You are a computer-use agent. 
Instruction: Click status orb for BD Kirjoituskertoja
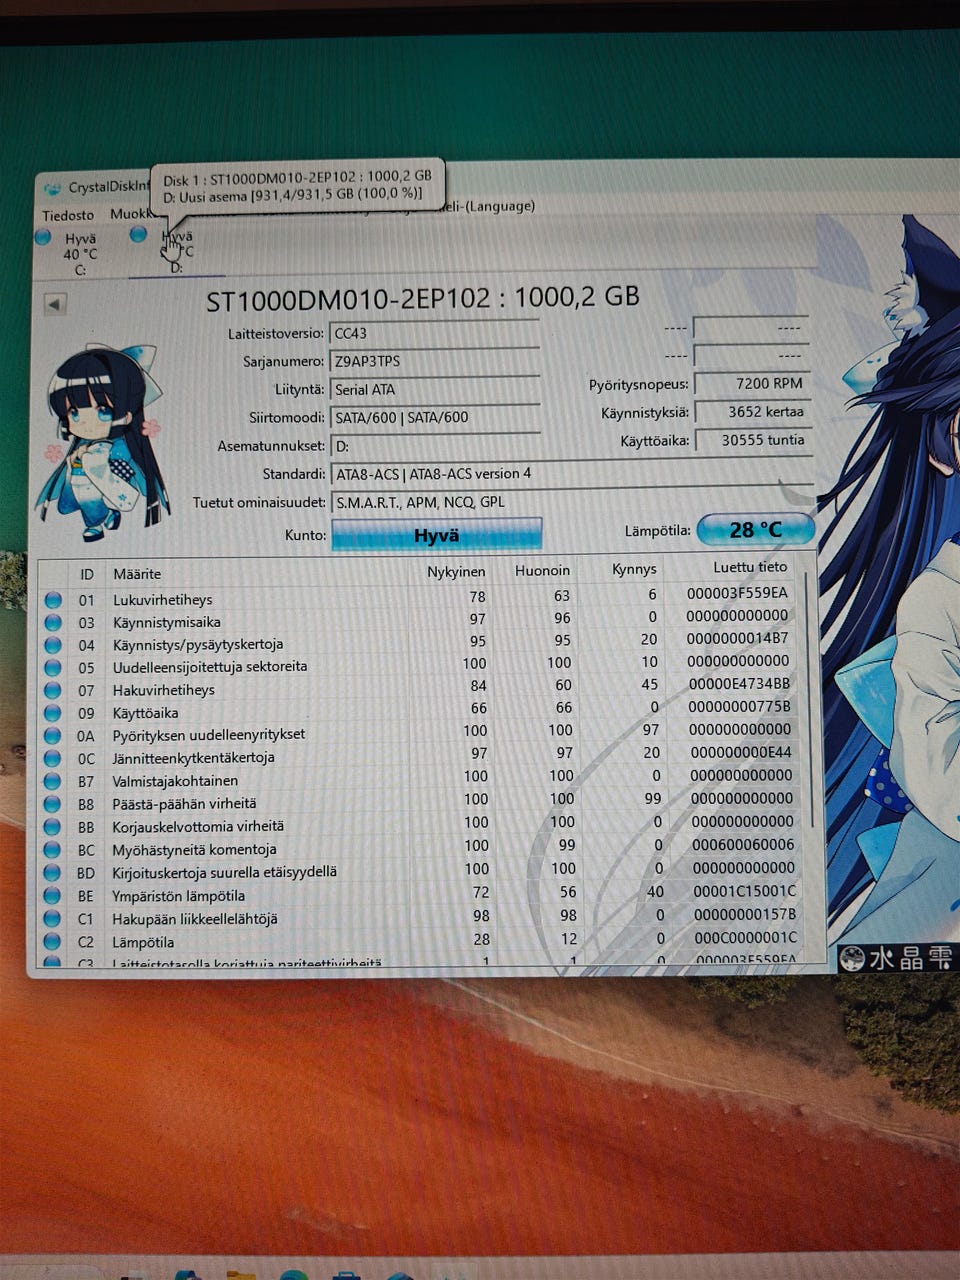[x=54, y=873]
